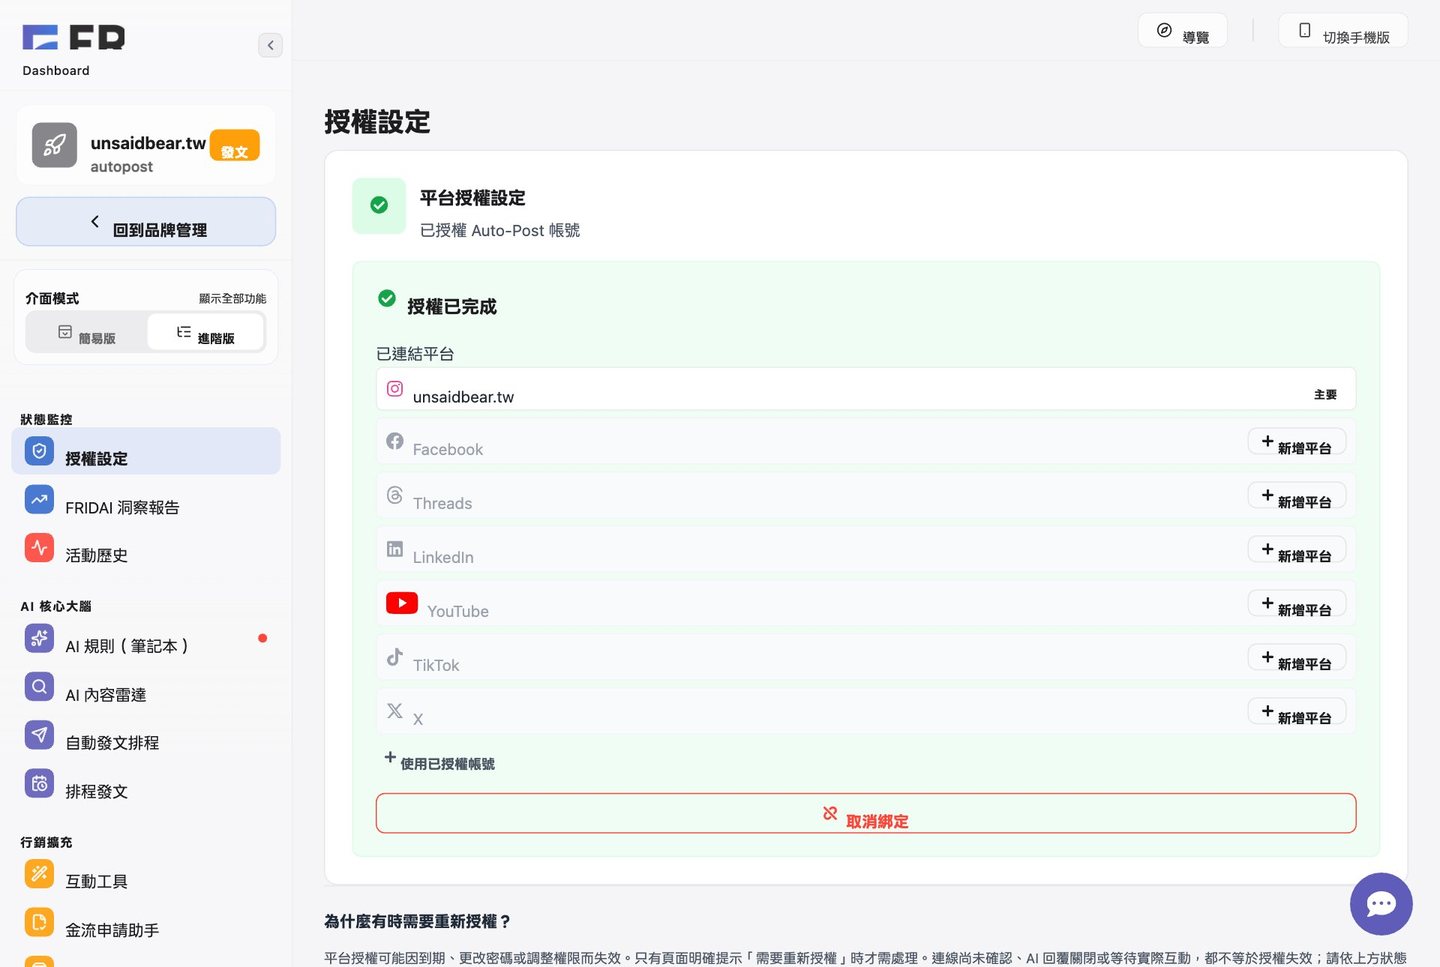
Task: Click the AI 內容雷達 search icon
Action: click(39, 687)
